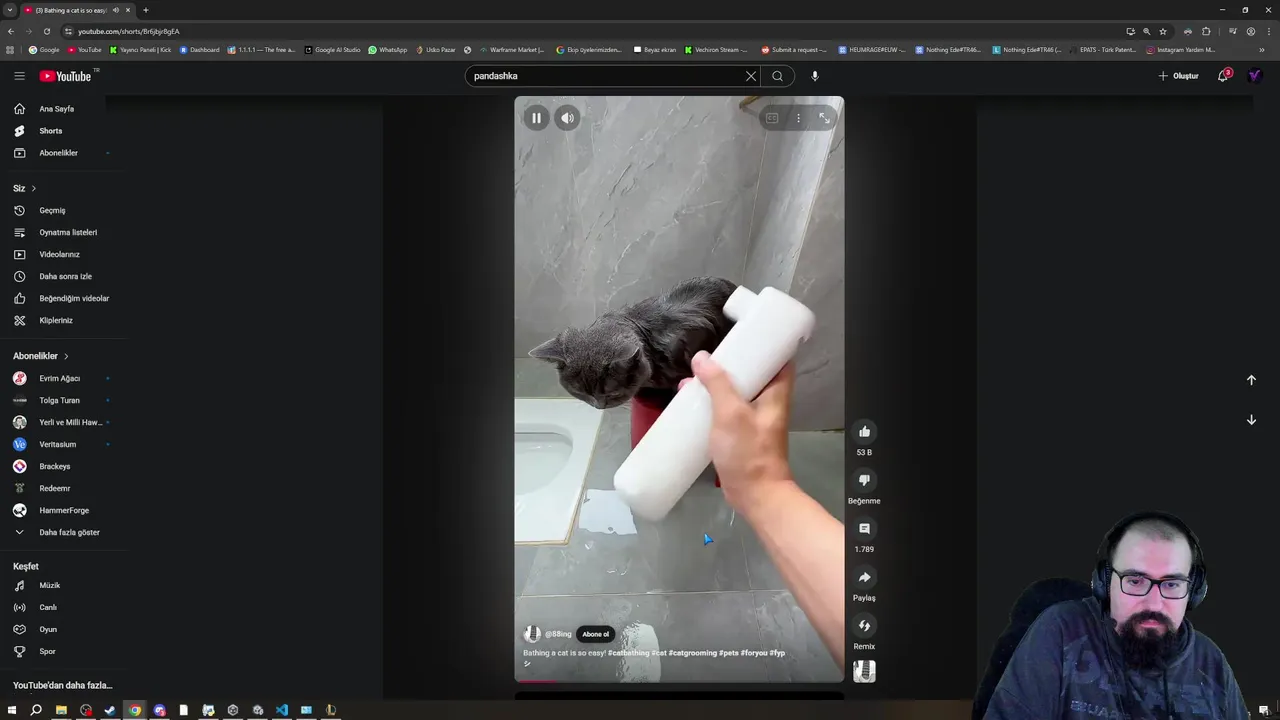Open the Evrim Ağacı channel
Screen dimensions: 1280x720
click(x=60, y=379)
